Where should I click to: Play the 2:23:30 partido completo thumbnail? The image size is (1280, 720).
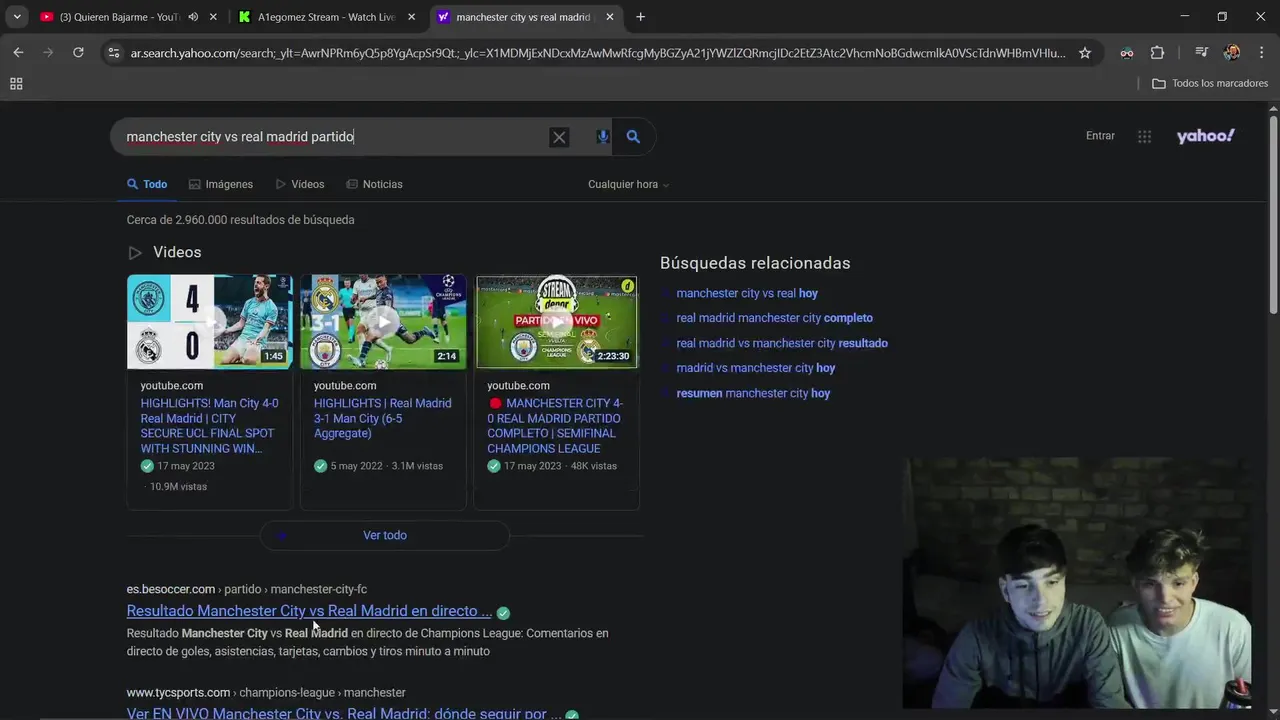point(556,322)
